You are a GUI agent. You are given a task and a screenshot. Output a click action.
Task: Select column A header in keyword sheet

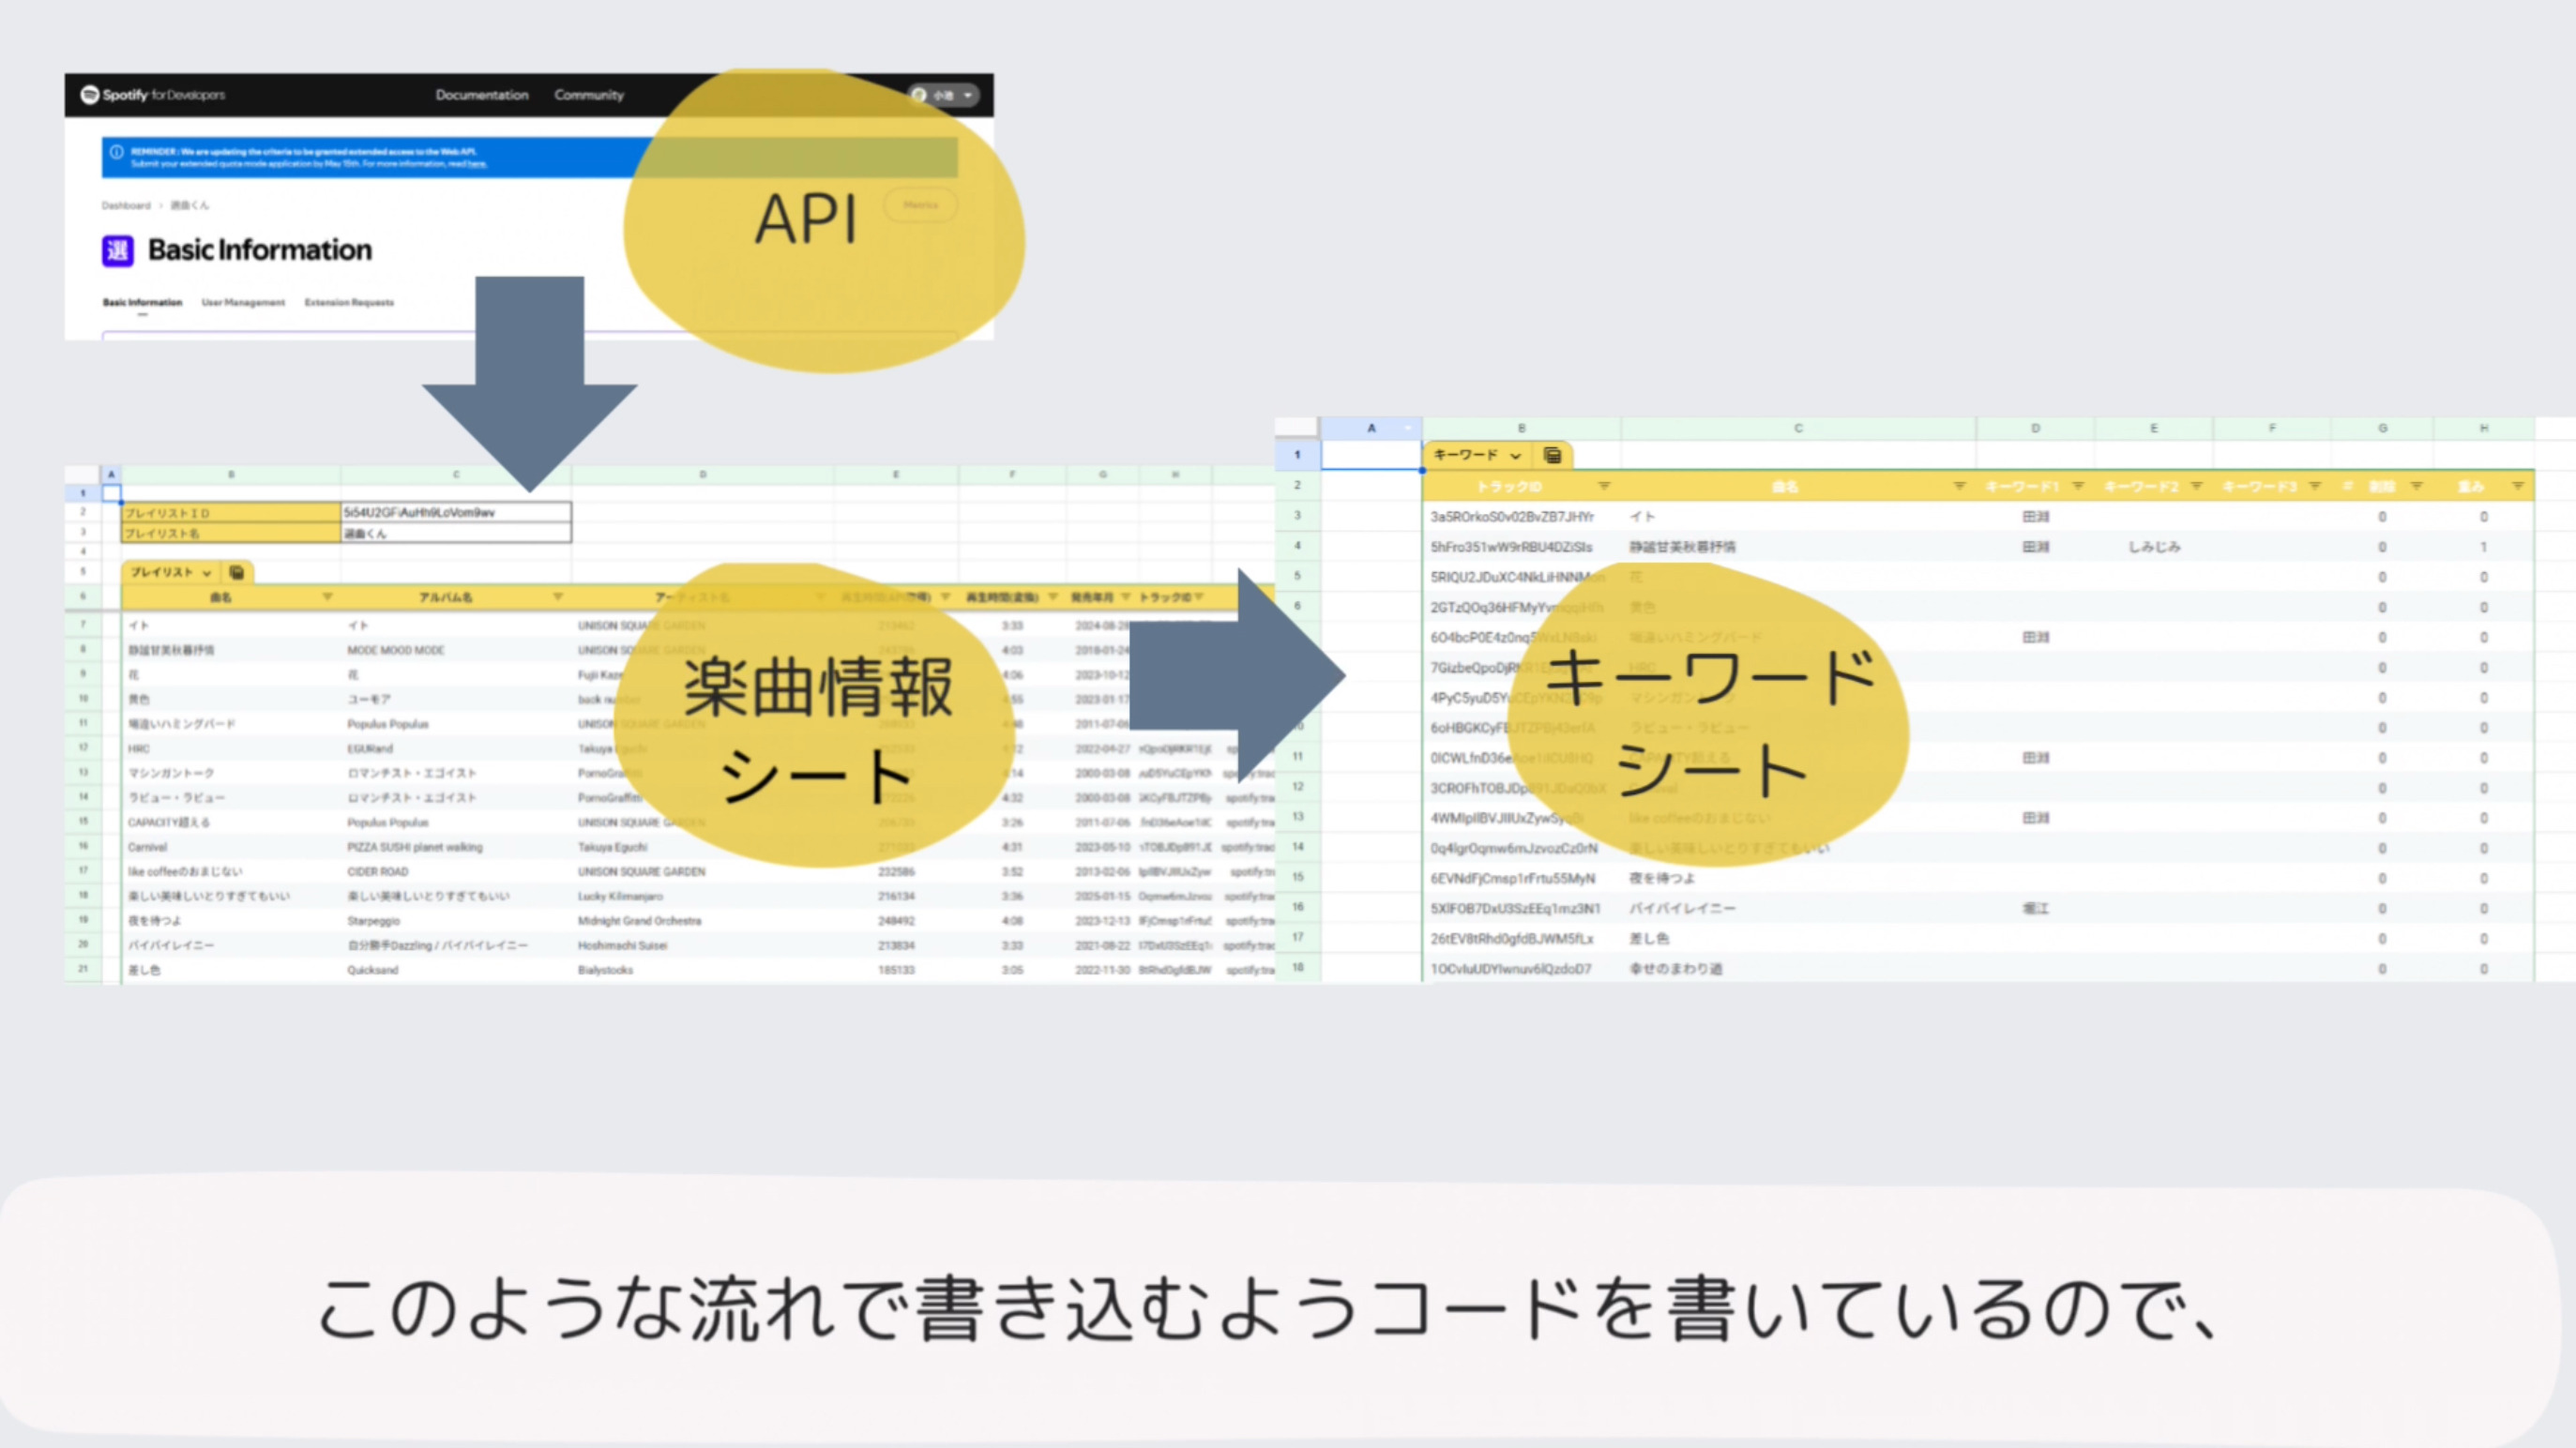1372,428
